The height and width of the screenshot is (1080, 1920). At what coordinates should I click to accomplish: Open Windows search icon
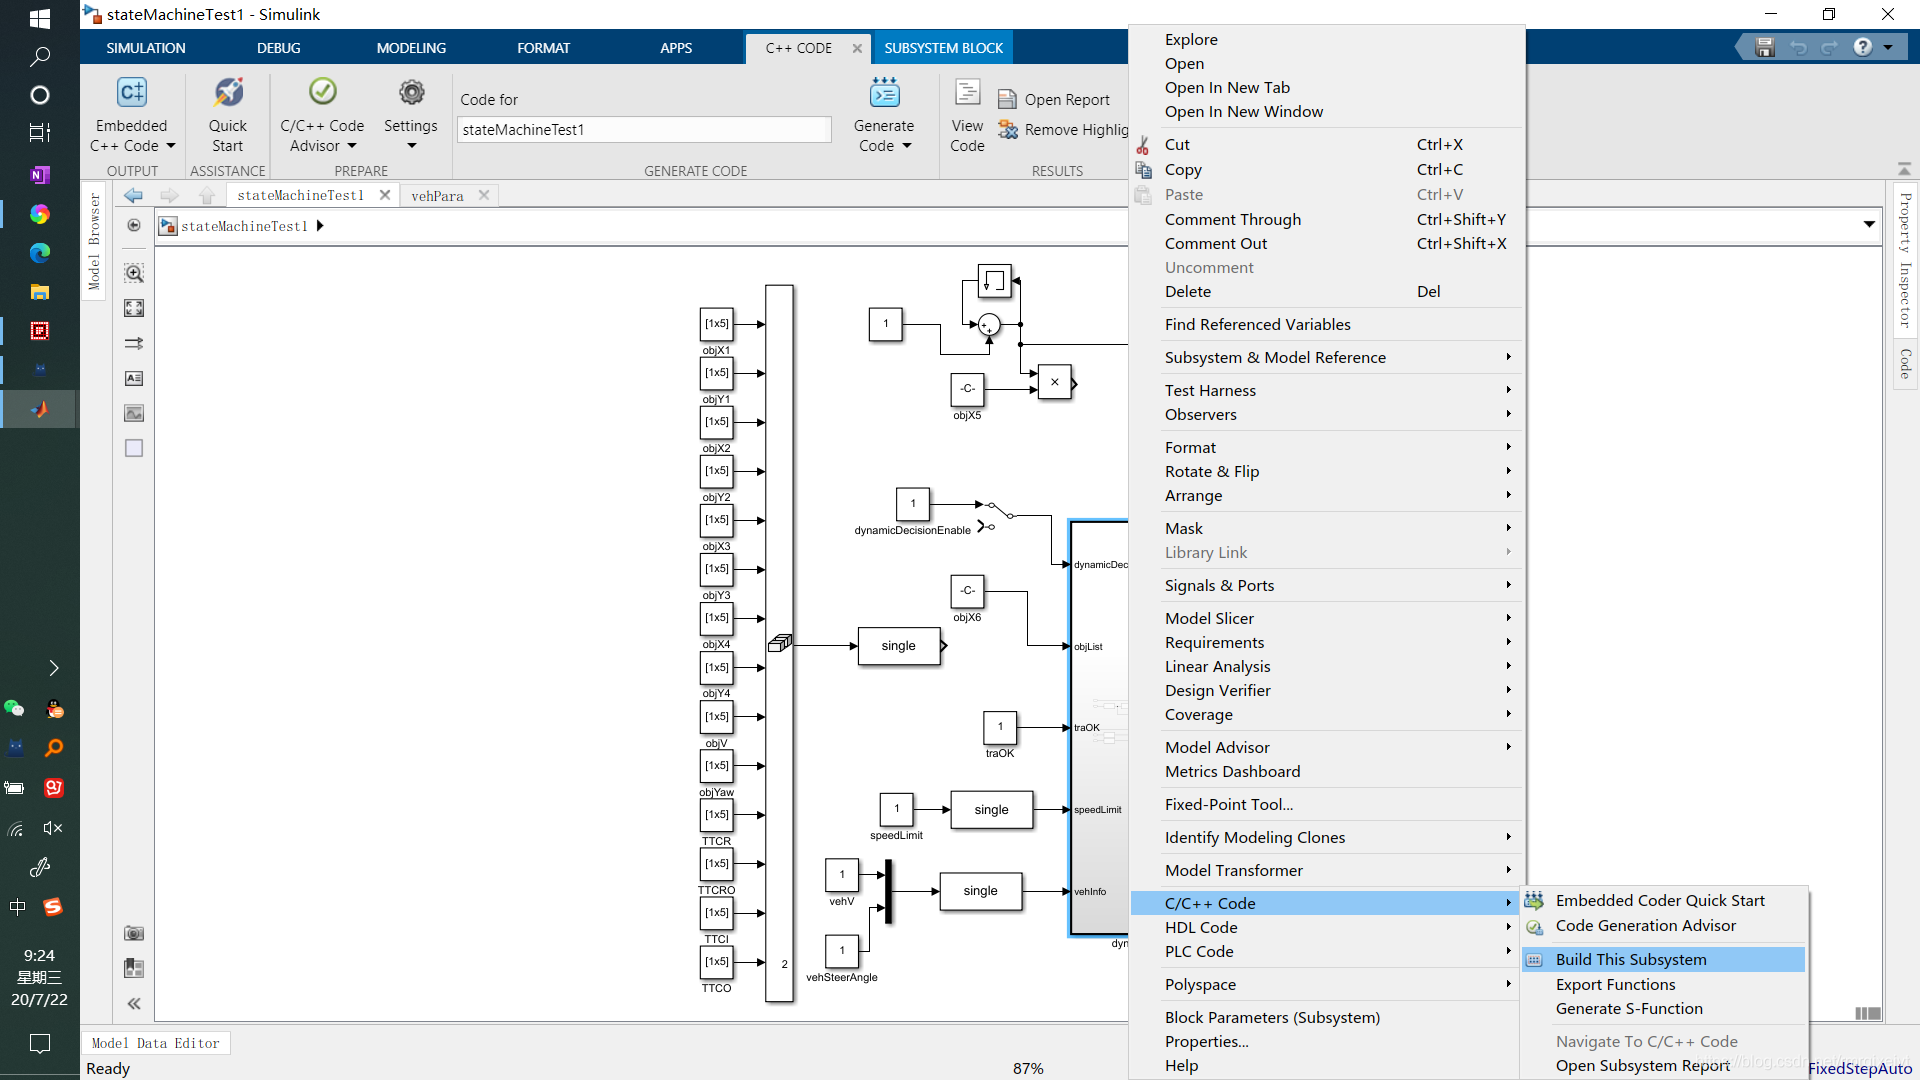40,57
